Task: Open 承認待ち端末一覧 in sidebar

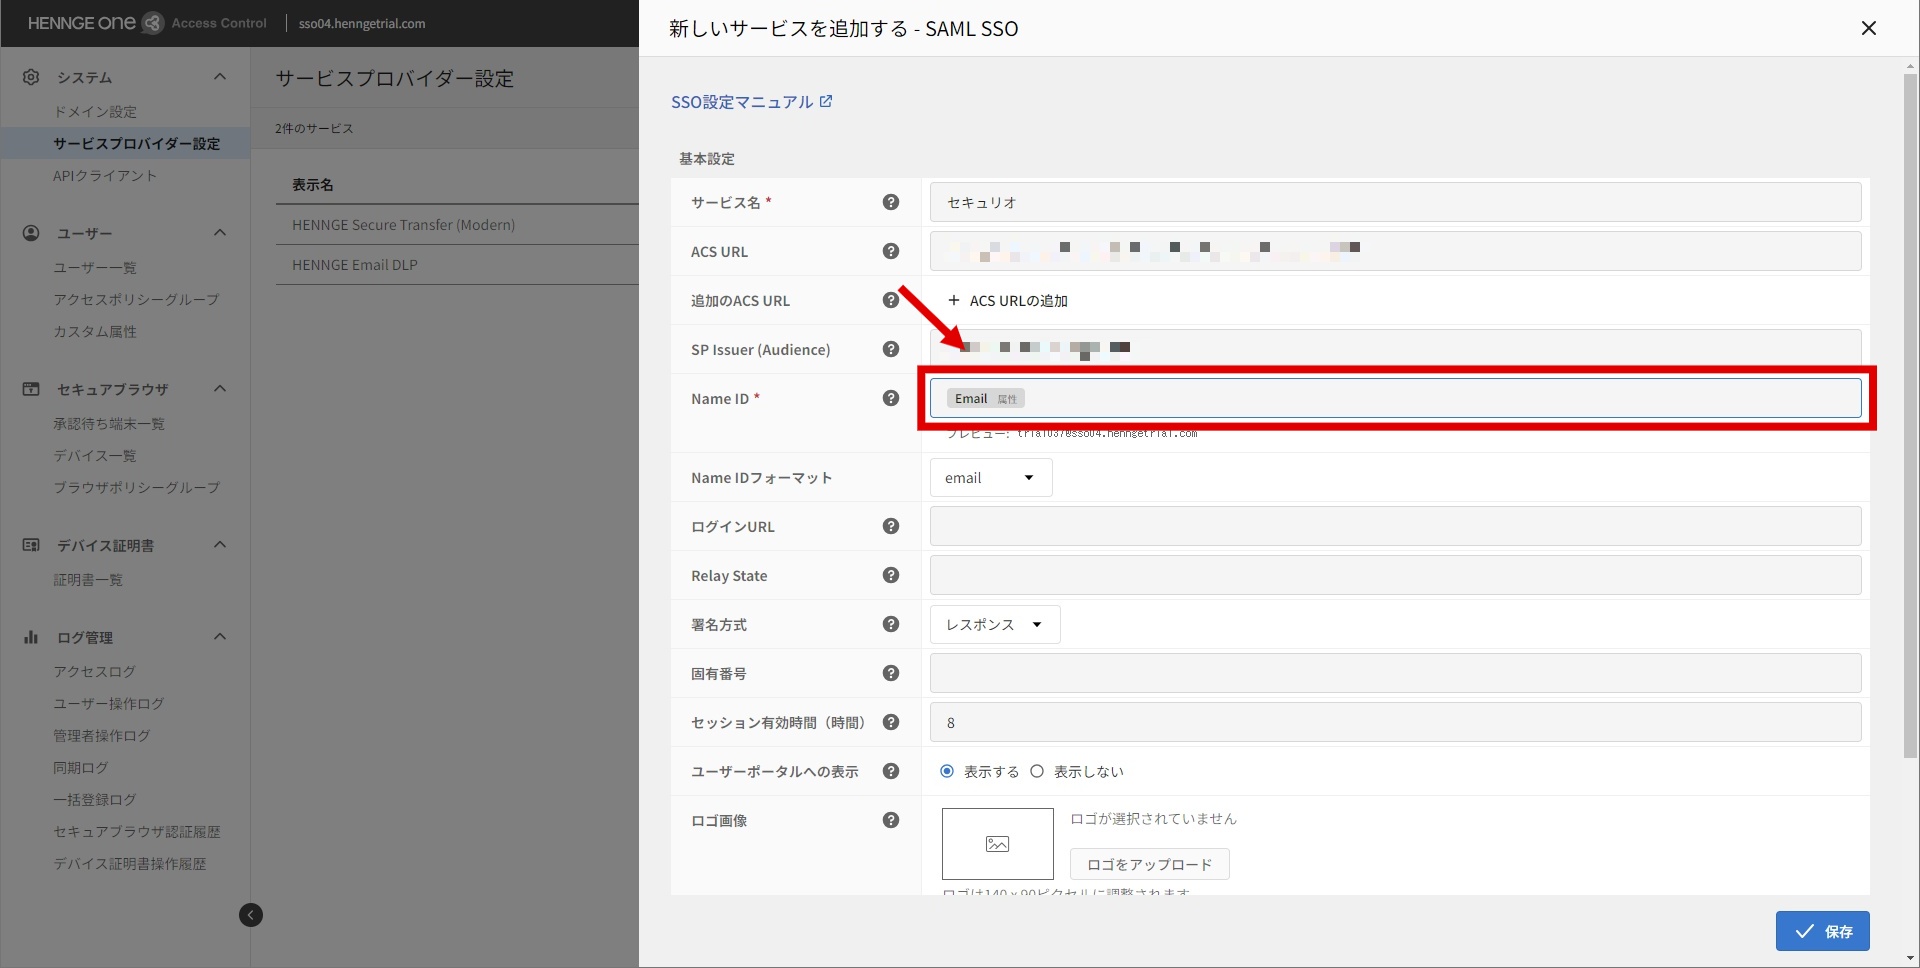Action: point(109,424)
